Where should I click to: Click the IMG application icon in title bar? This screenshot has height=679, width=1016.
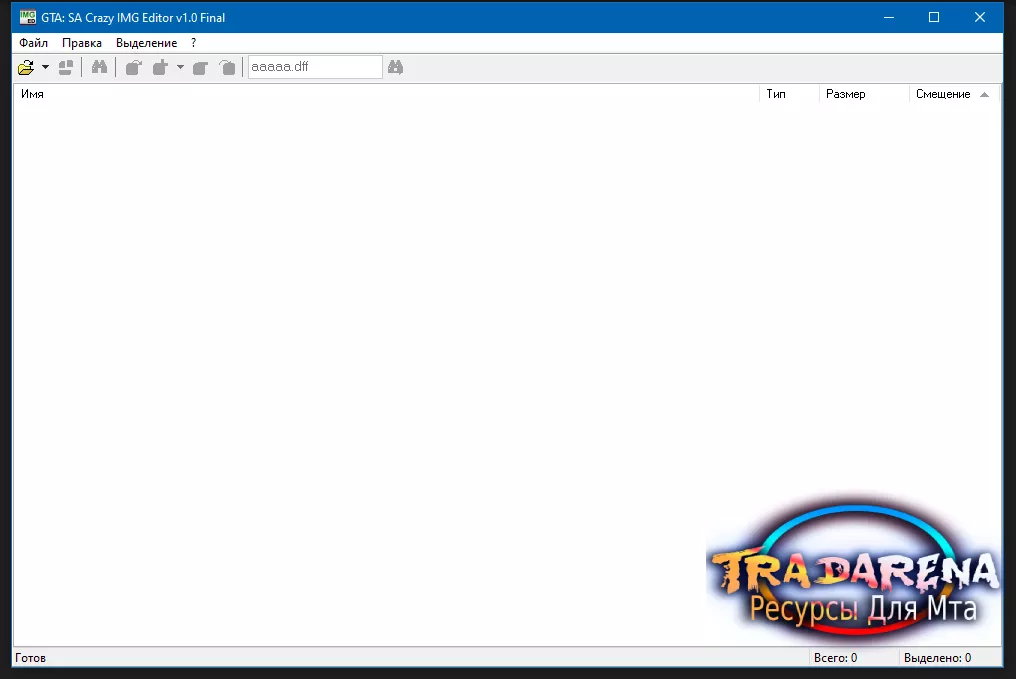(27, 17)
